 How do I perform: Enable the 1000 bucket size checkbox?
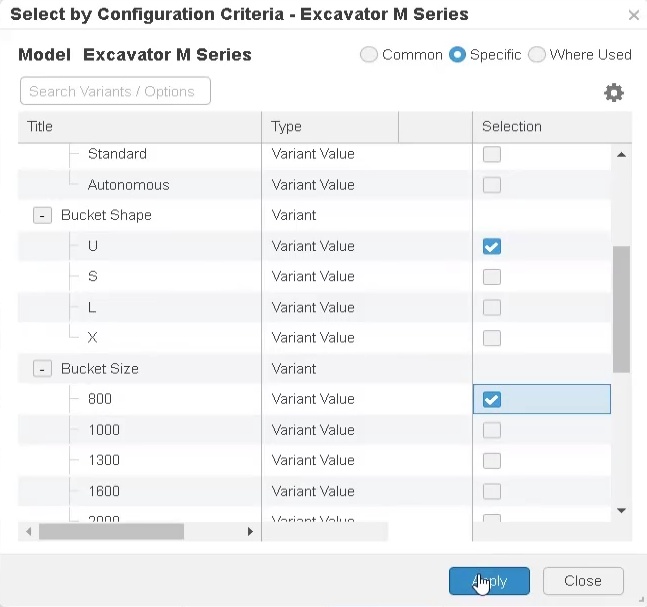coord(491,430)
